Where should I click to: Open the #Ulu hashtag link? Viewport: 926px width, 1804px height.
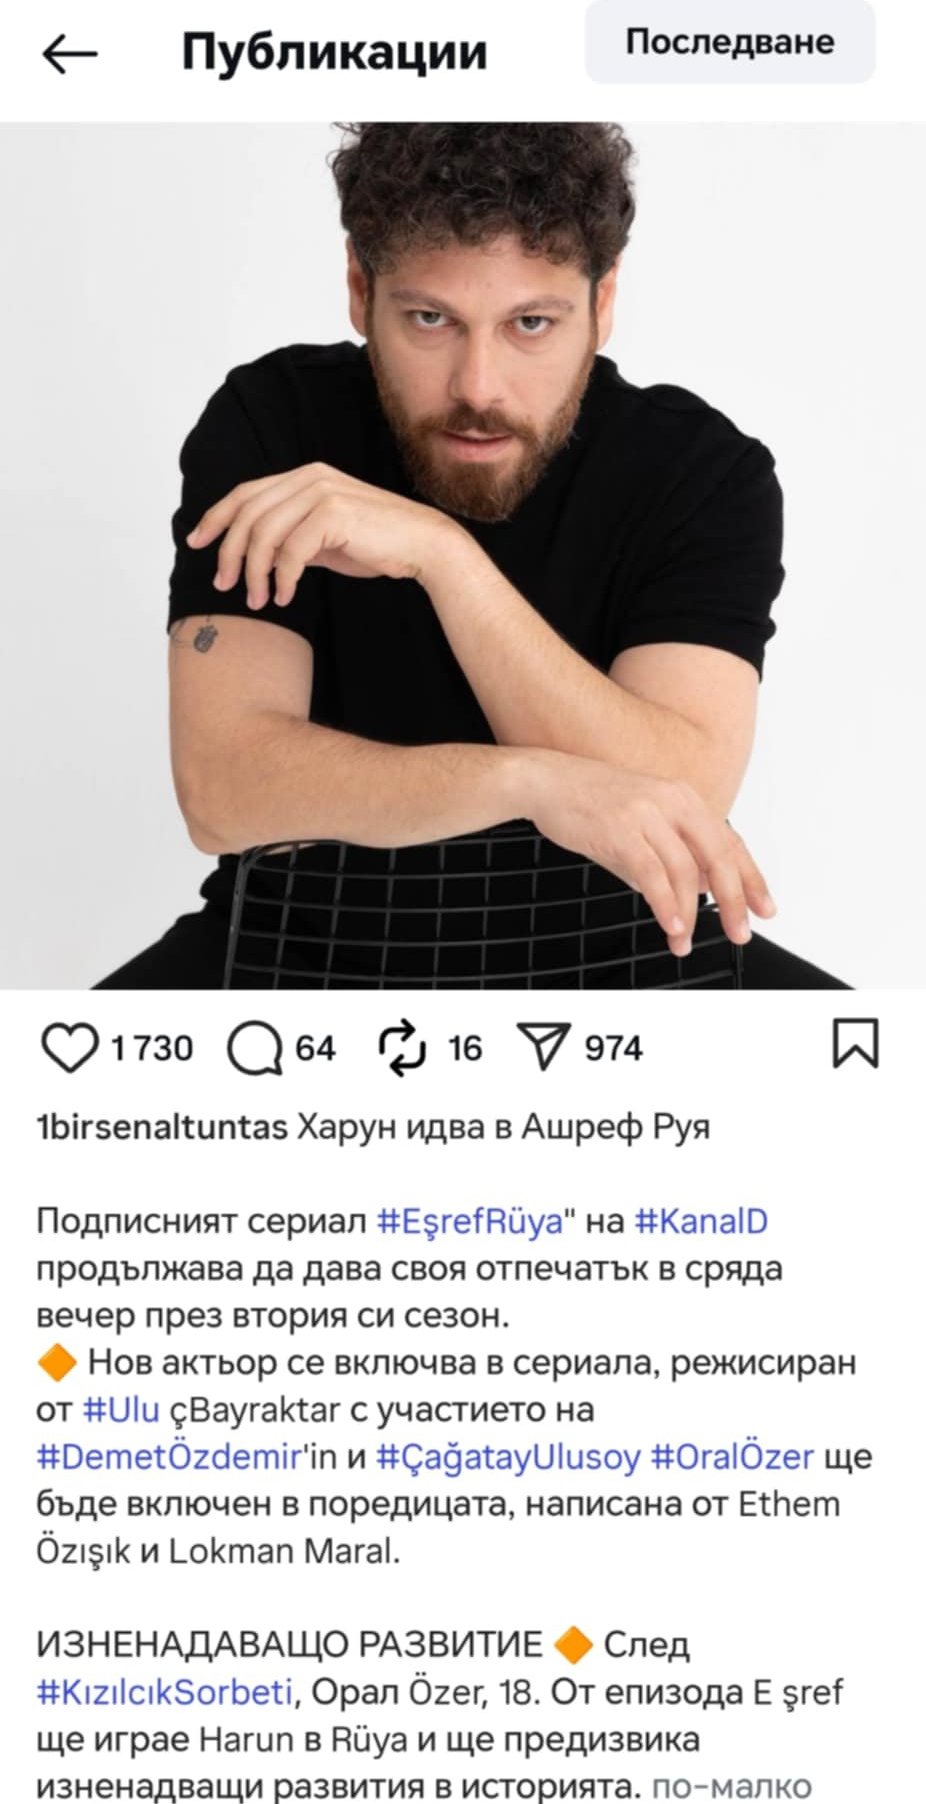click(121, 1409)
